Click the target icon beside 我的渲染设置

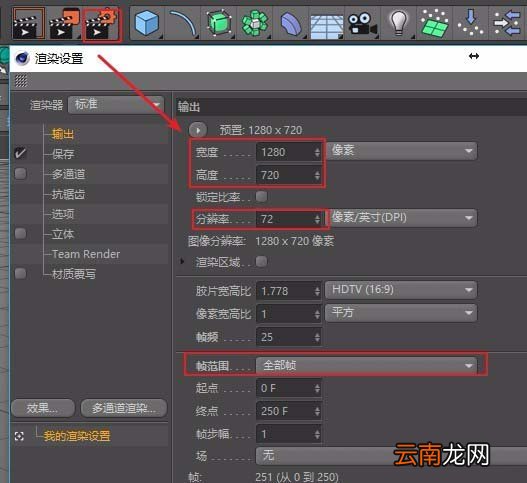click(x=19, y=436)
